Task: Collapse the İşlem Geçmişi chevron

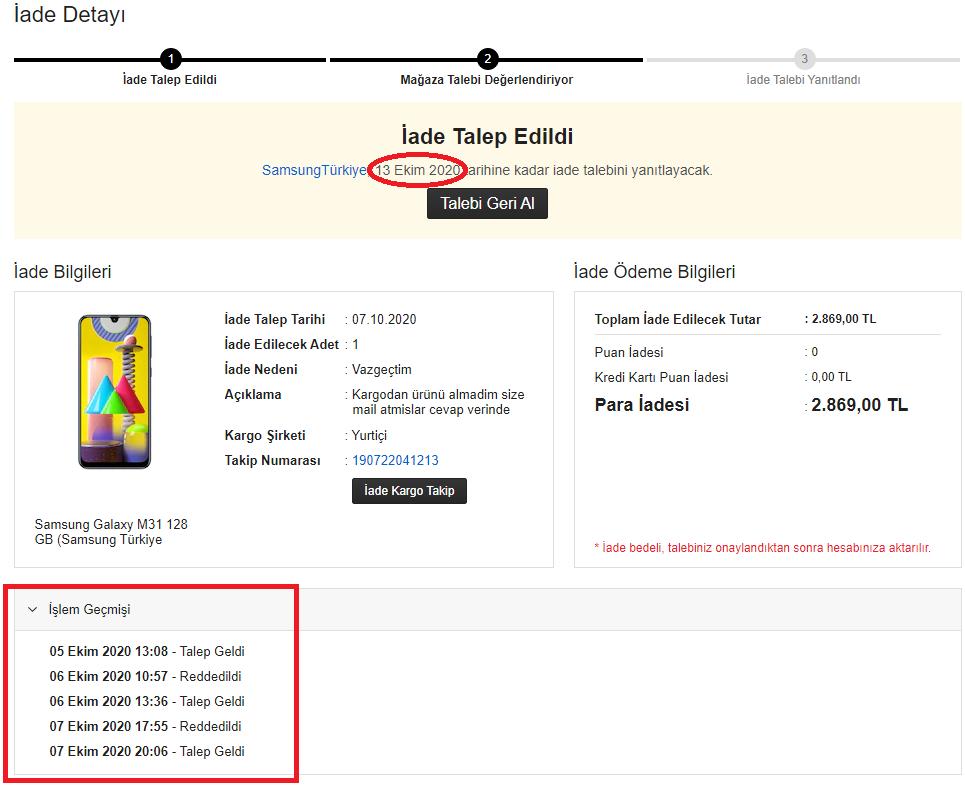Action: click(33, 609)
